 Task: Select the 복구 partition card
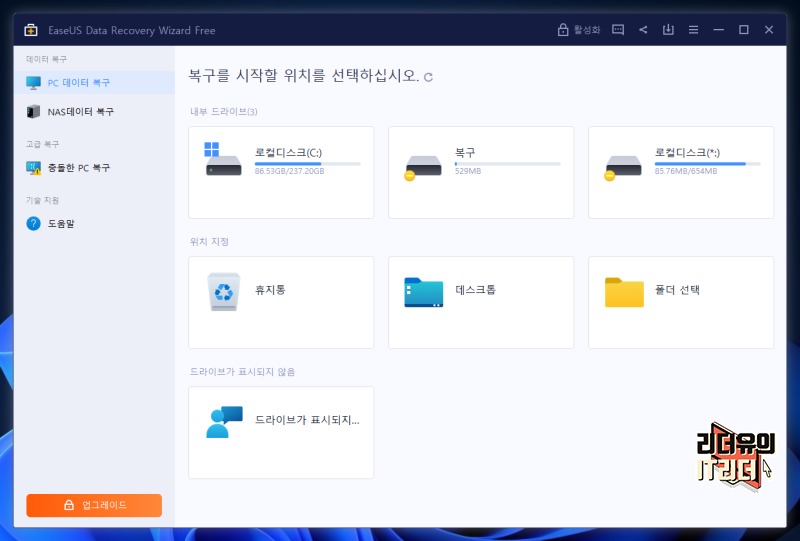[x=481, y=173]
